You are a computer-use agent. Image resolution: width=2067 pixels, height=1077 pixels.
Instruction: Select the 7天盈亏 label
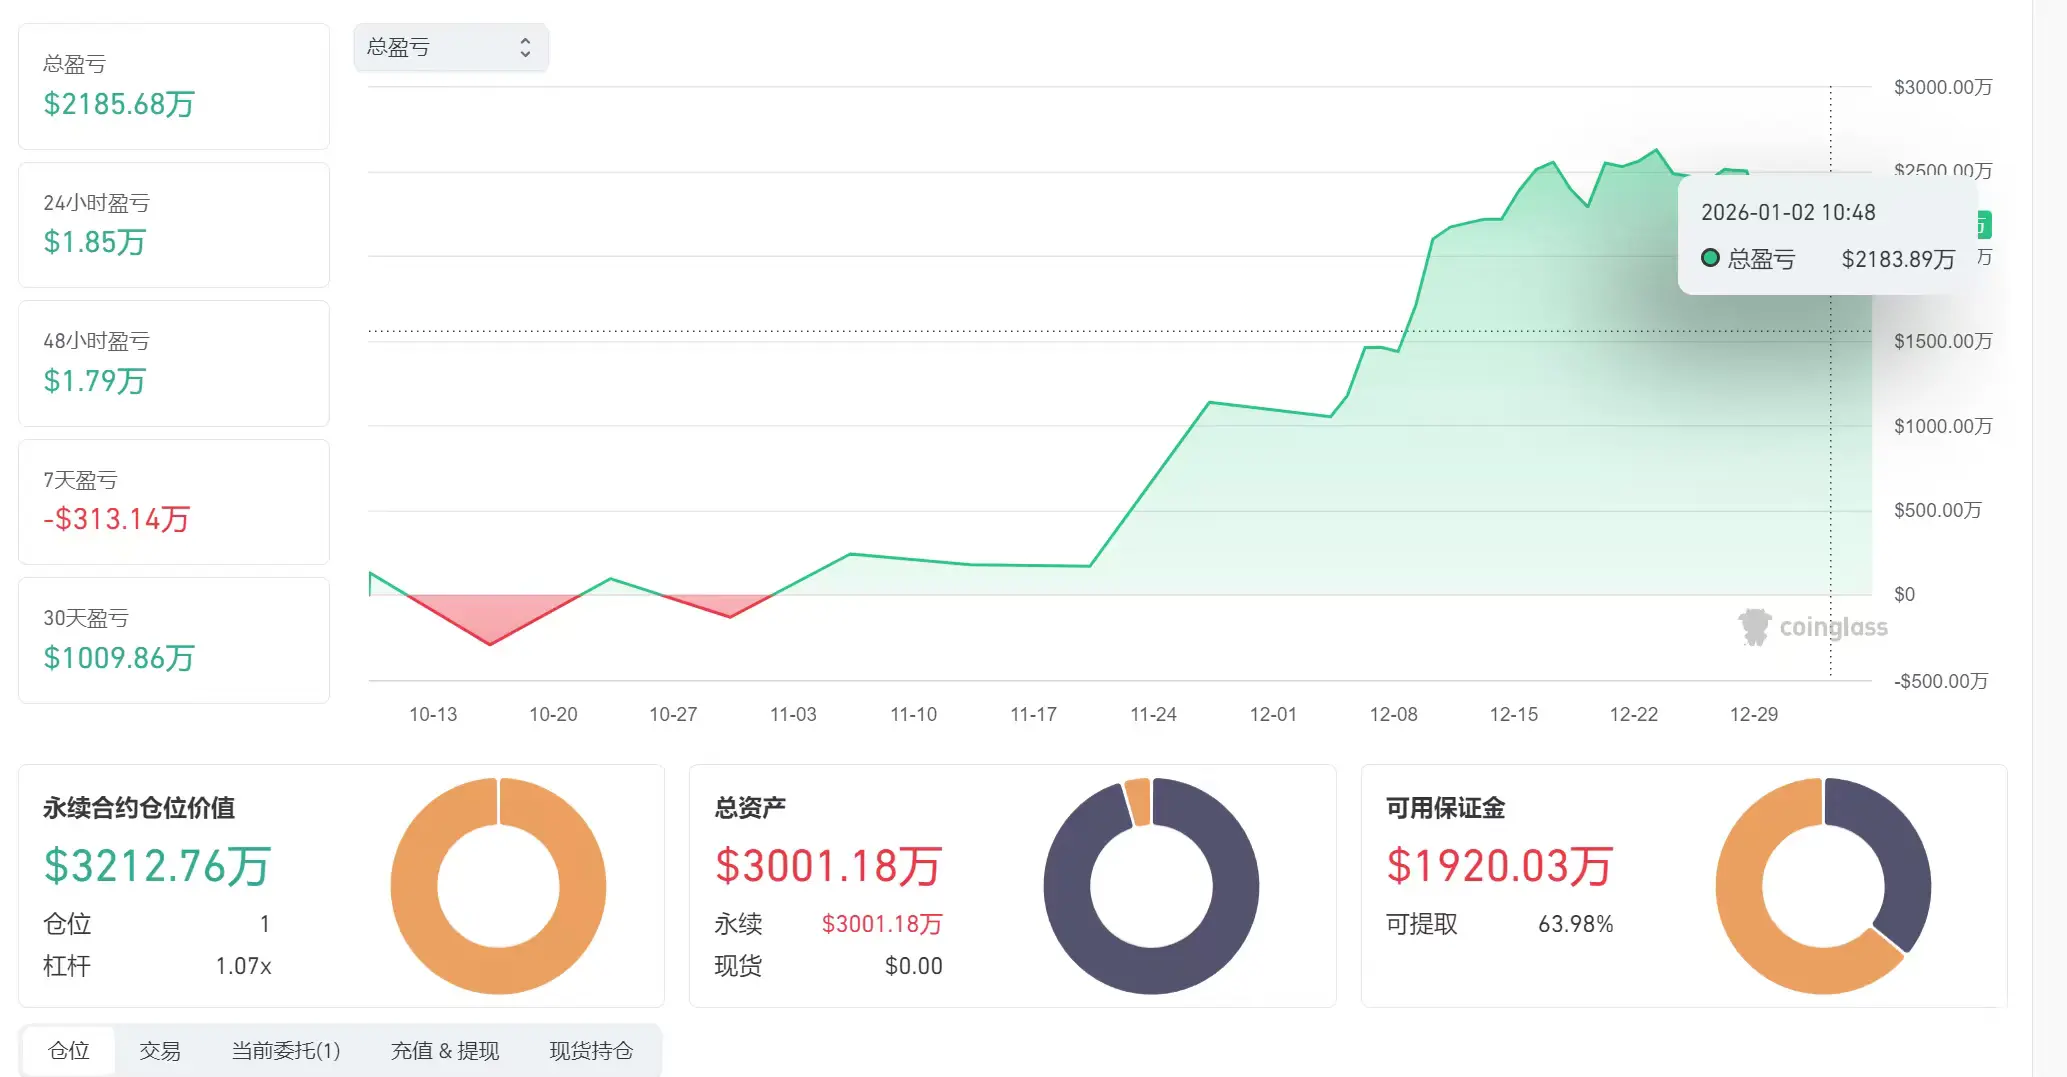(80, 480)
